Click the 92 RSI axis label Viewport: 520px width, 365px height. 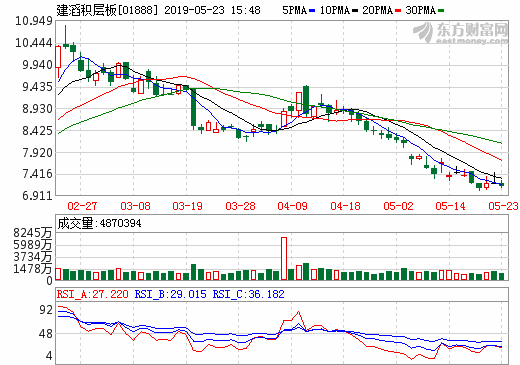[46, 310]
